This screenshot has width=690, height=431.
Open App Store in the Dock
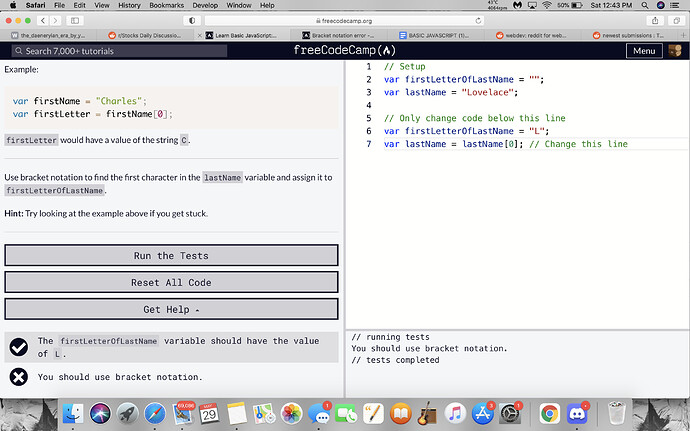pyautogui.click(x=483, y=414)
